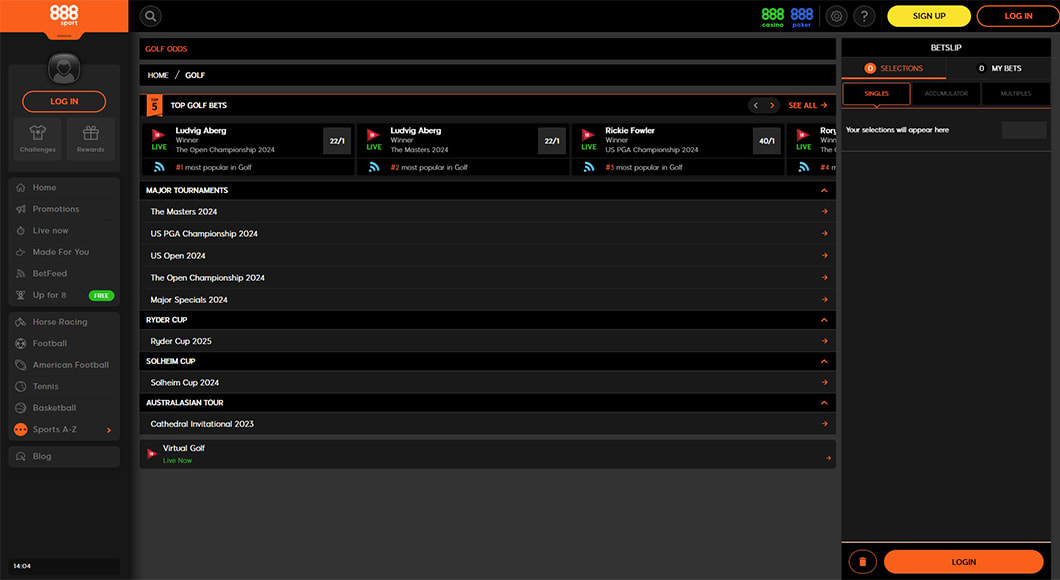Switch to MY BETS tab
Viewport: 1060px width, 580px height.
[x=998, y=68]
